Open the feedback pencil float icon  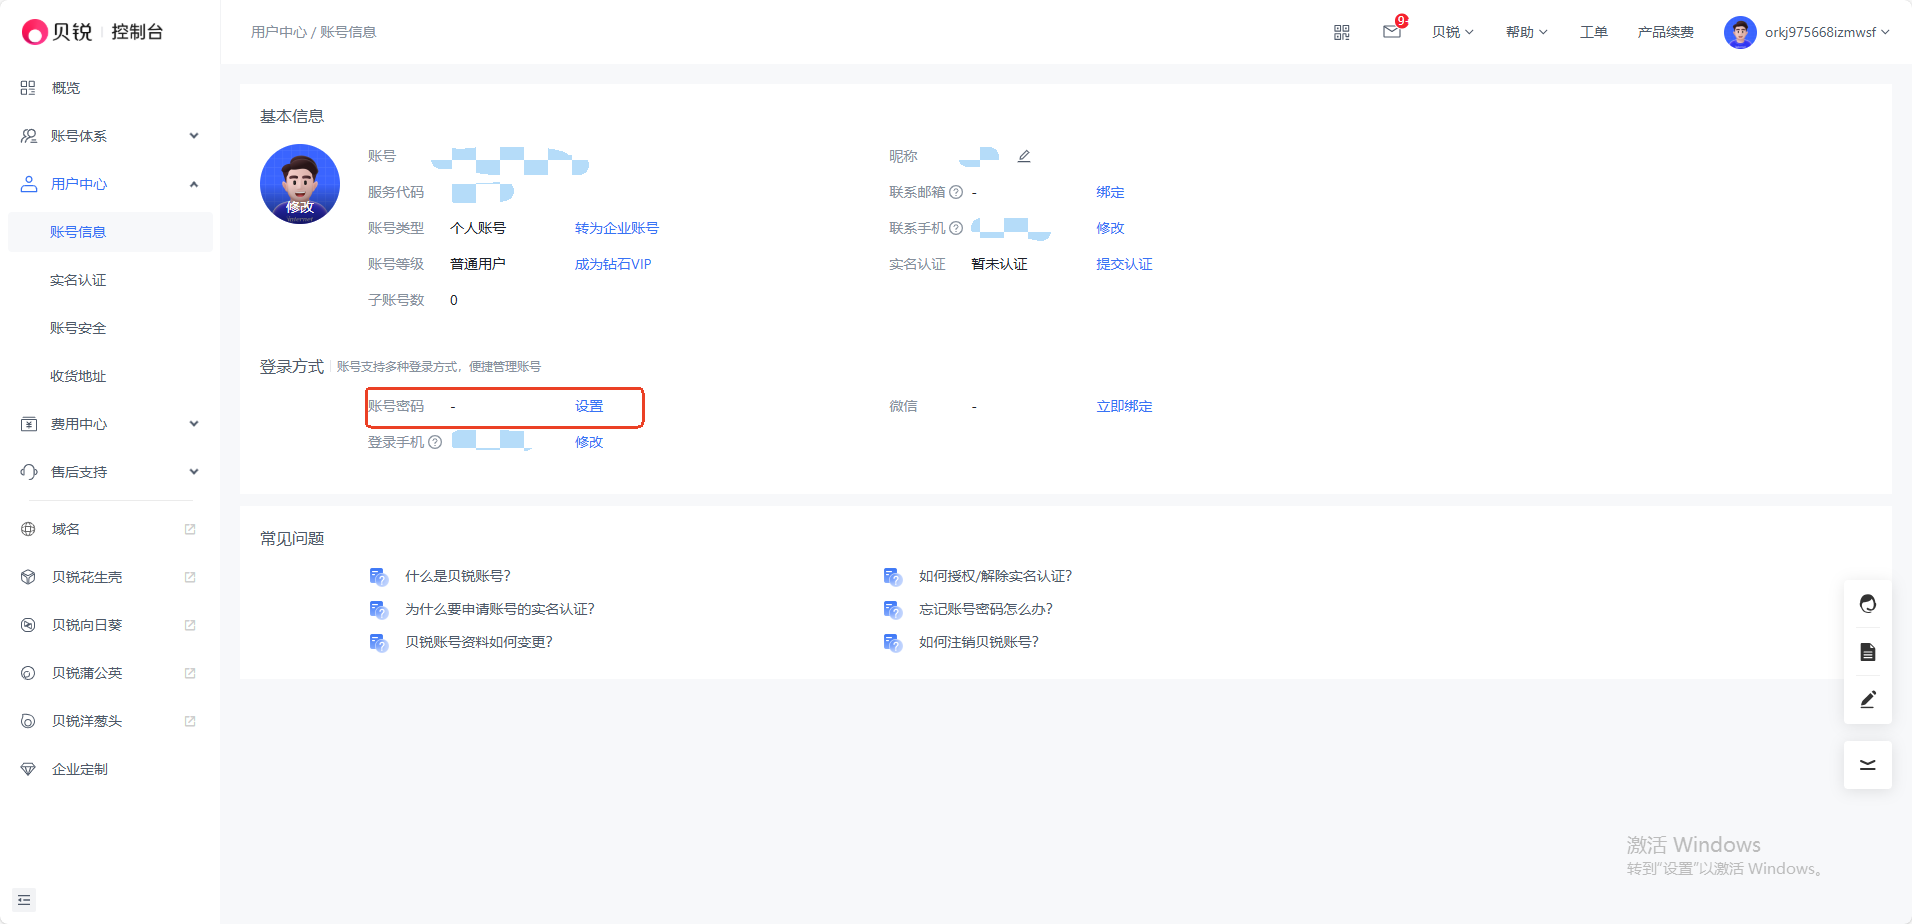pyautogui.click(x=1868, y=700)
